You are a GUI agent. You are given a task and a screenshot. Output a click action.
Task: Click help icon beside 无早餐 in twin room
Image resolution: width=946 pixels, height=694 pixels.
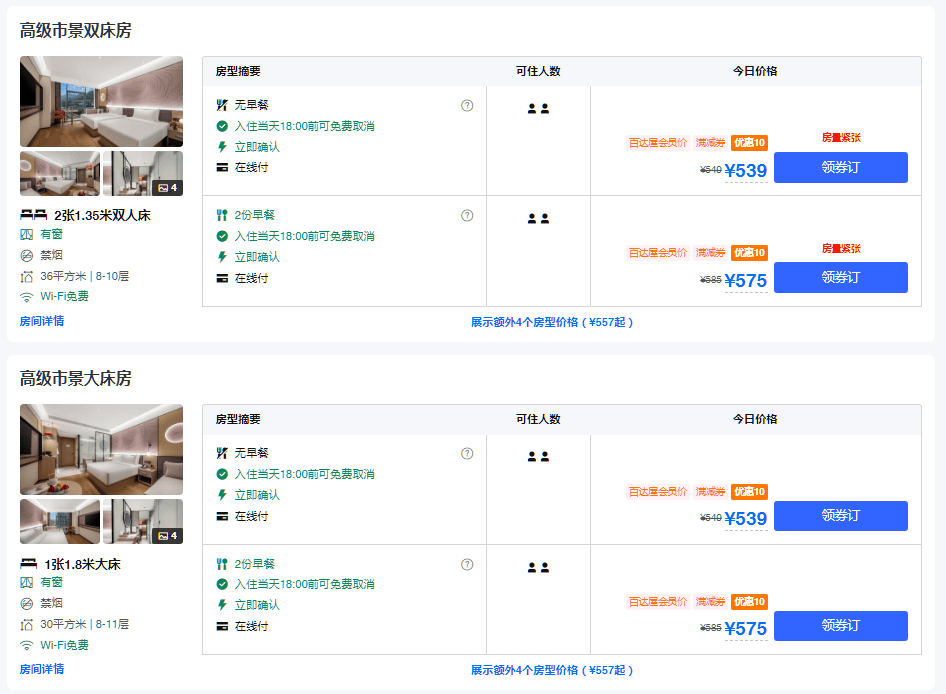point(467,106)
